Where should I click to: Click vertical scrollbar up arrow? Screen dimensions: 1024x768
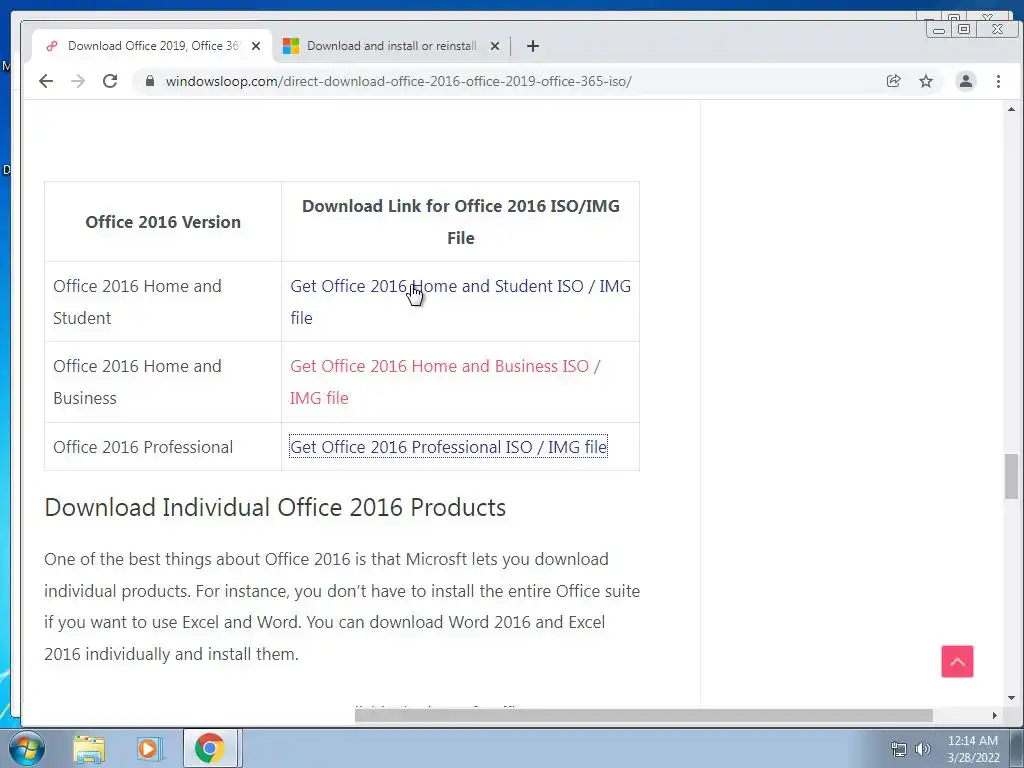click(x=1011, y=109)
